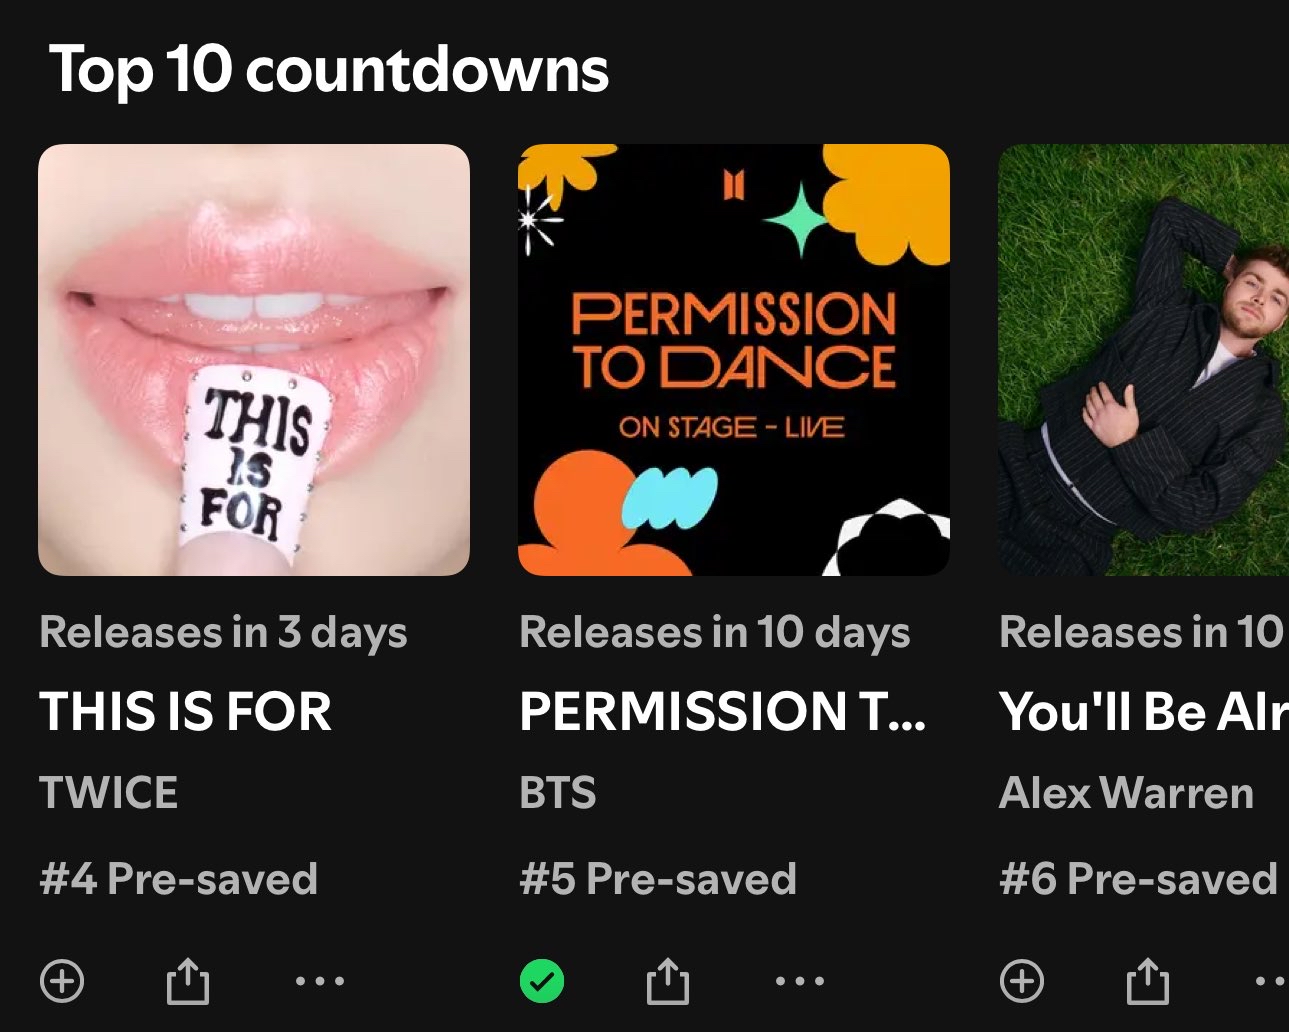
Task: Open the PERMISSION T... title link
Action: tap(723, 712)
